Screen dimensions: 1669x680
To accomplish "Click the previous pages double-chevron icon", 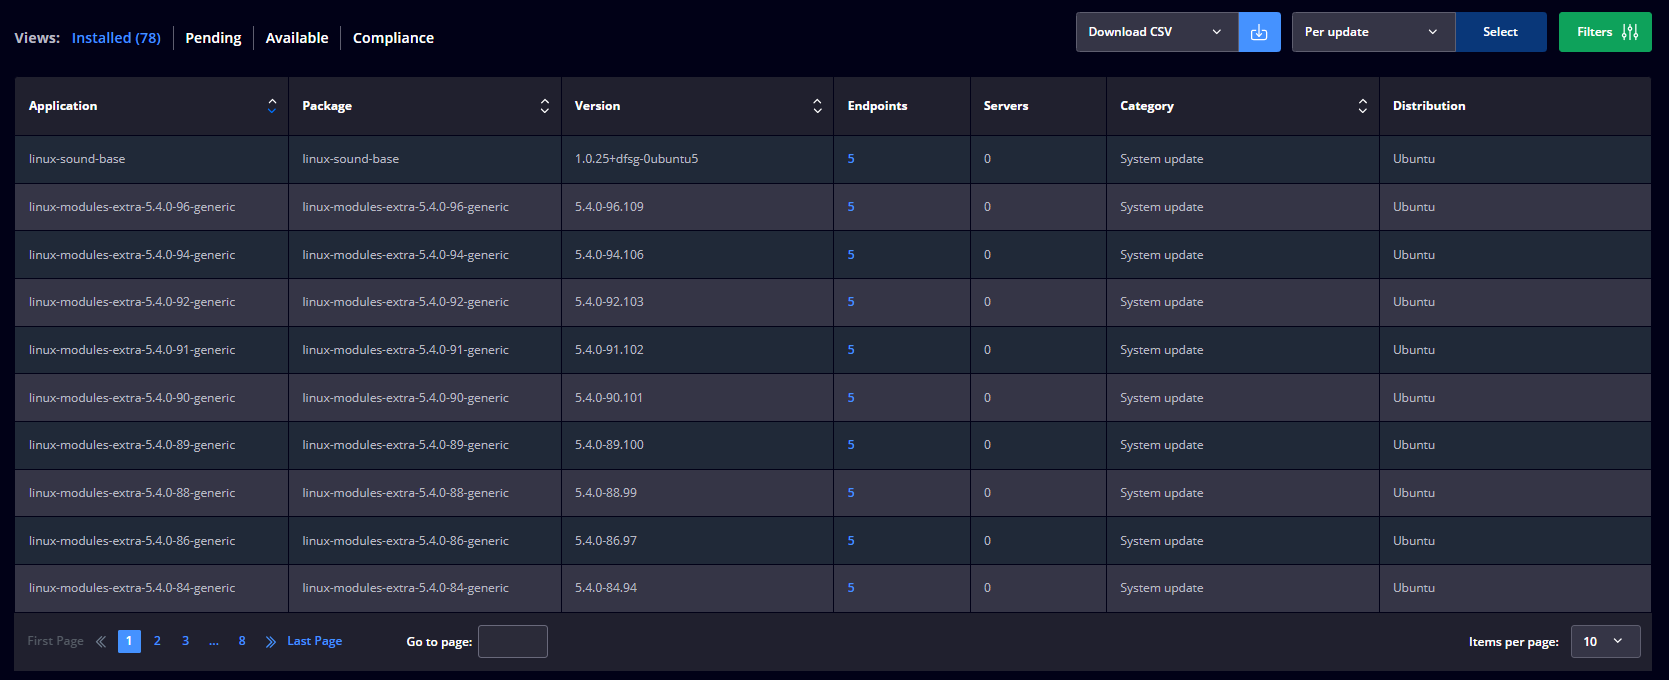I will (x=101, y=642).
